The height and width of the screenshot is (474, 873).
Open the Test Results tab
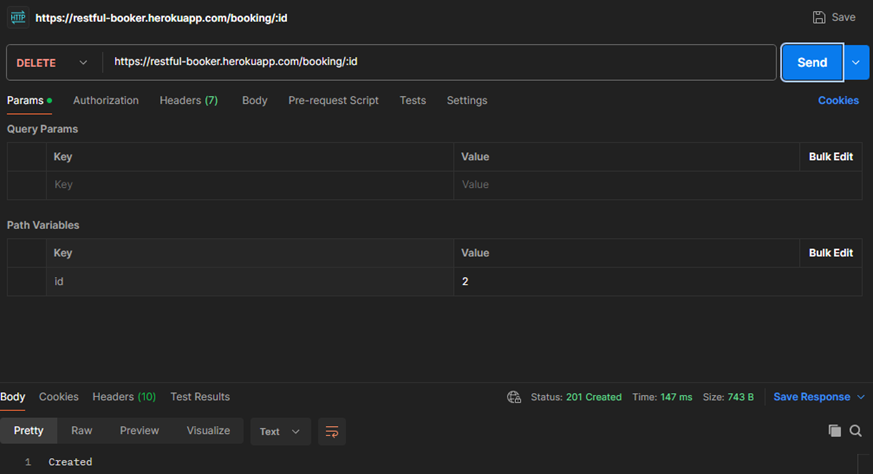[200, 397]
